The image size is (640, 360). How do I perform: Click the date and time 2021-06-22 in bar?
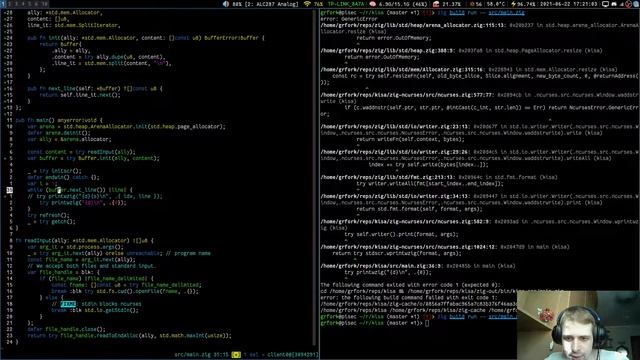click(x=569, y=4)
